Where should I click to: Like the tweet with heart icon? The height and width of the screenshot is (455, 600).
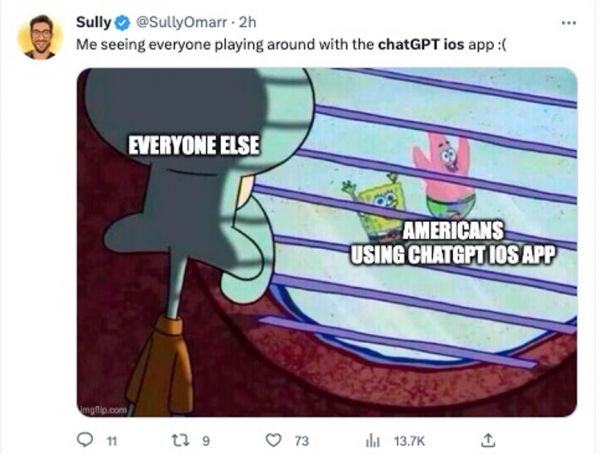(273, 440)
